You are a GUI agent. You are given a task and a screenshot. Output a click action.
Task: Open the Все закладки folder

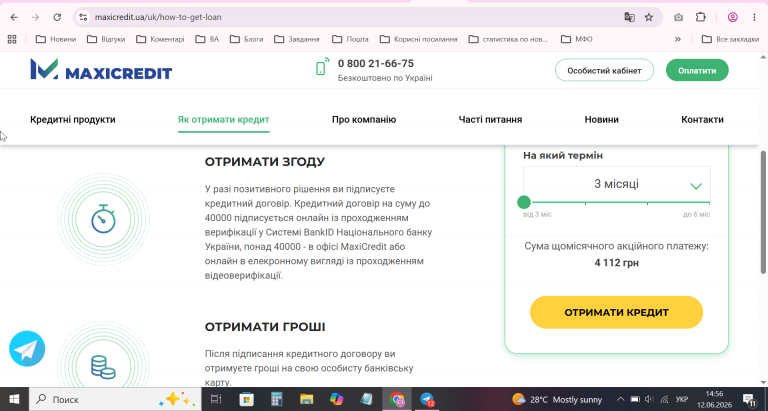(730, 39)
